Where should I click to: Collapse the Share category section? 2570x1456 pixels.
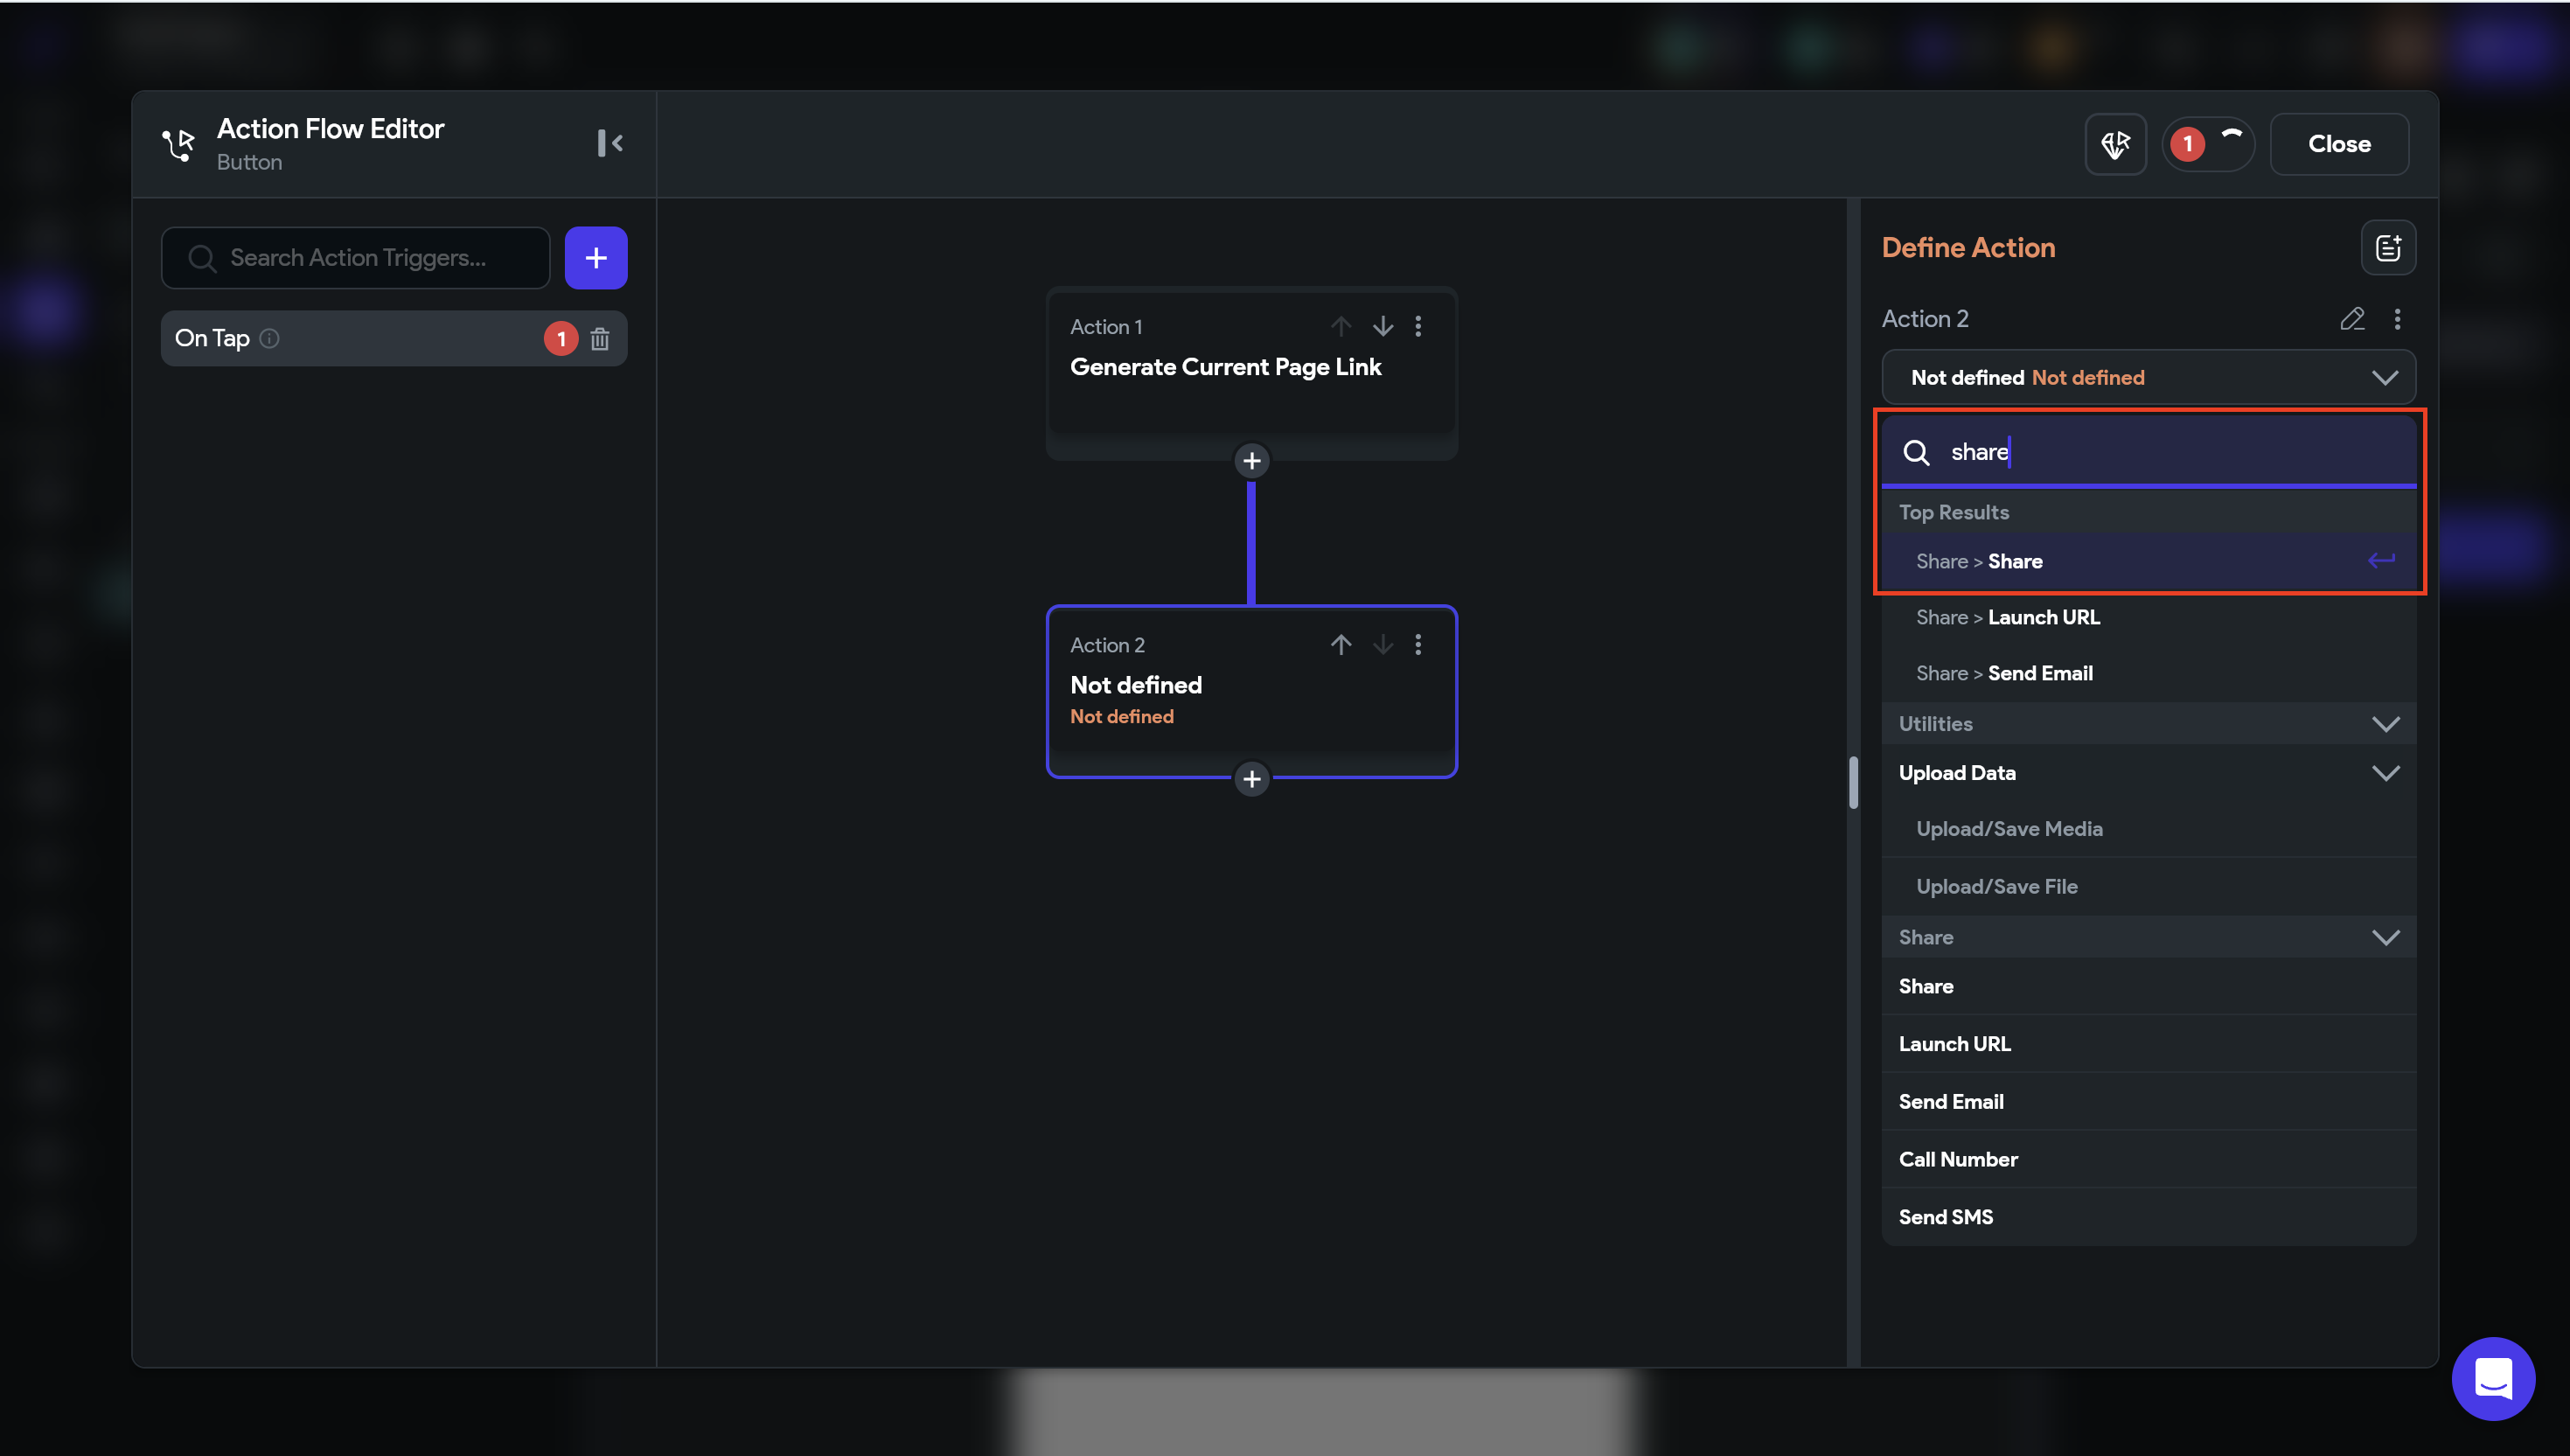click(2385, 937)
